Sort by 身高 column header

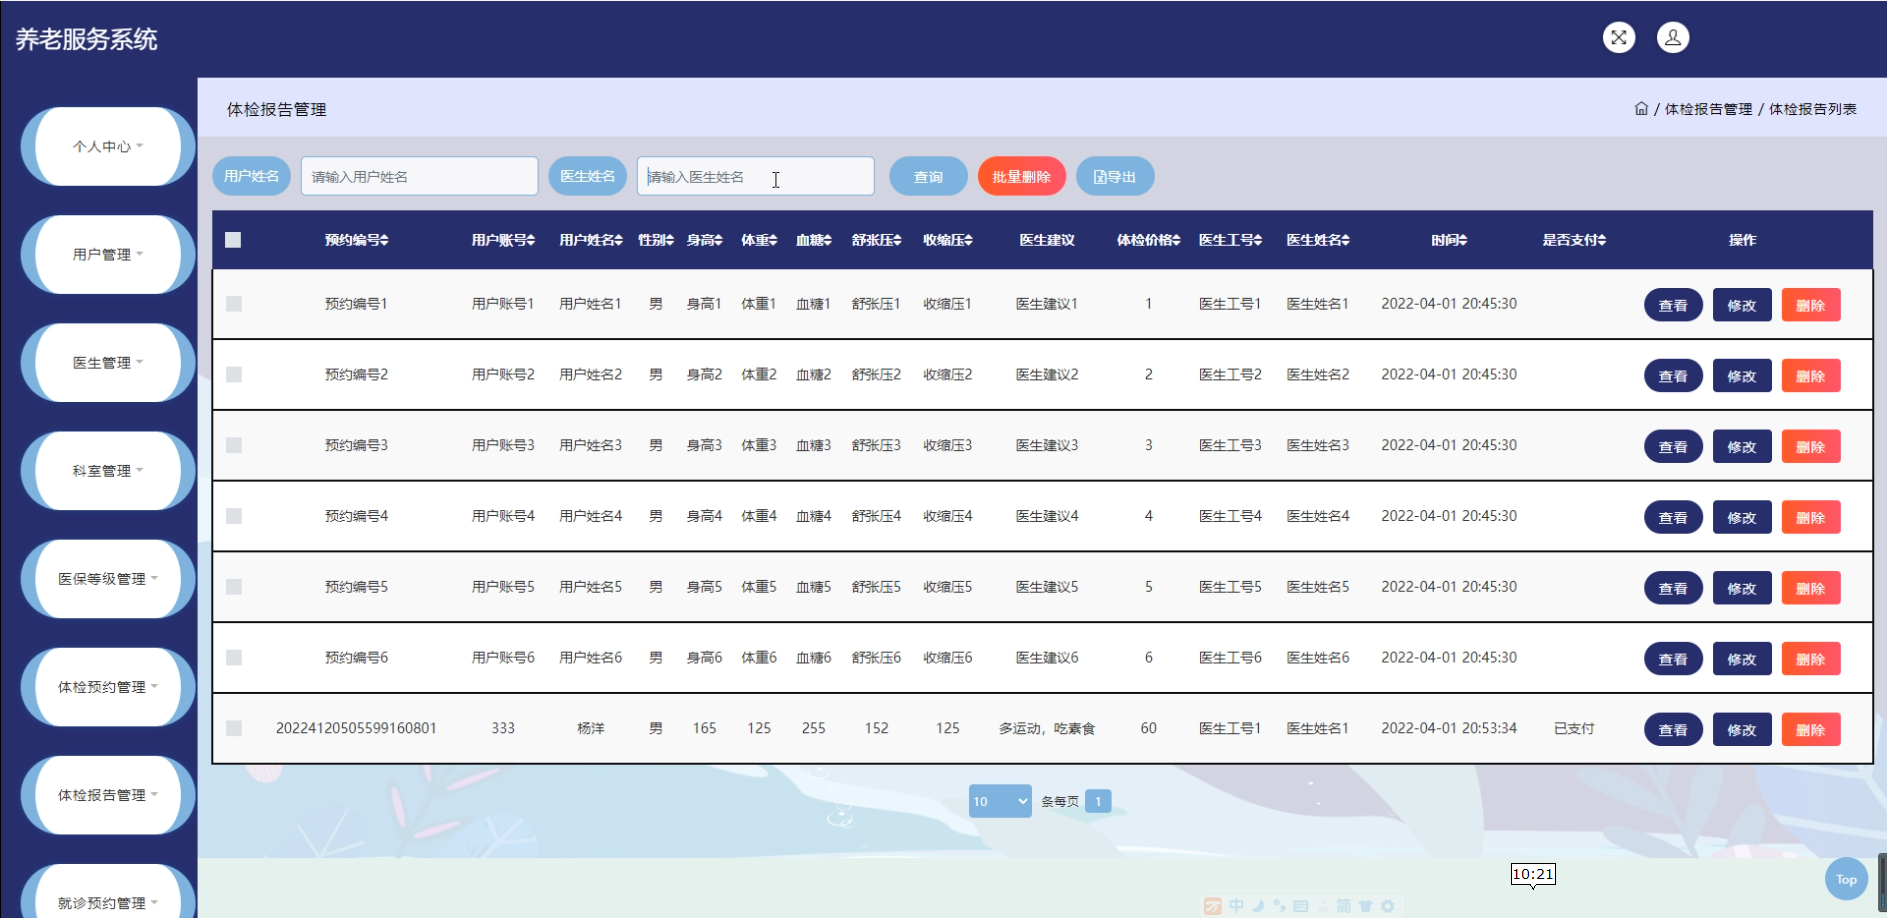(x=704, y=240)
